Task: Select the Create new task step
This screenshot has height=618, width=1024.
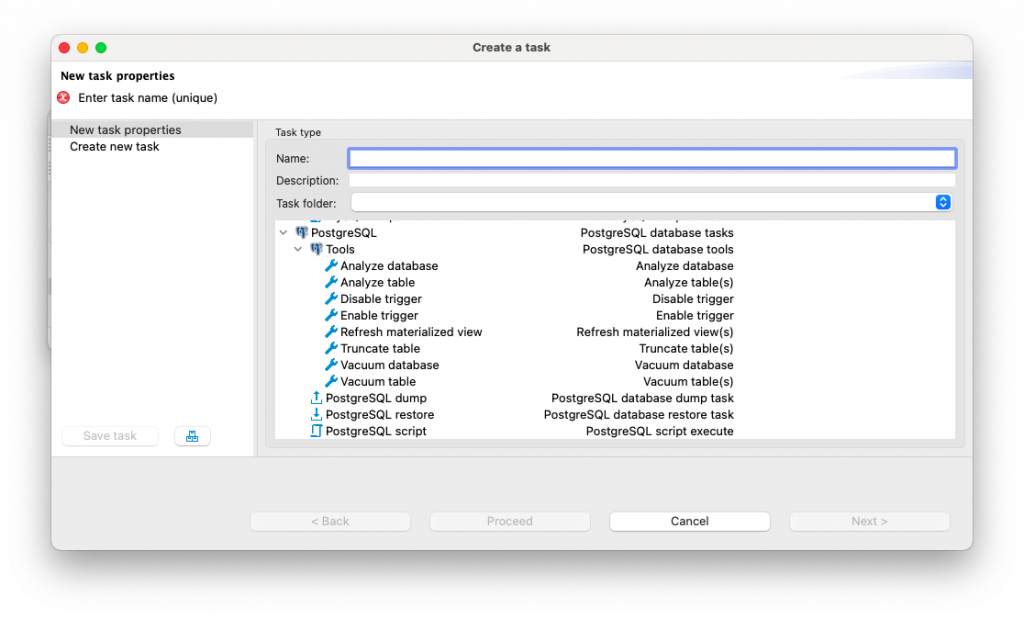Action: (114, 146)
